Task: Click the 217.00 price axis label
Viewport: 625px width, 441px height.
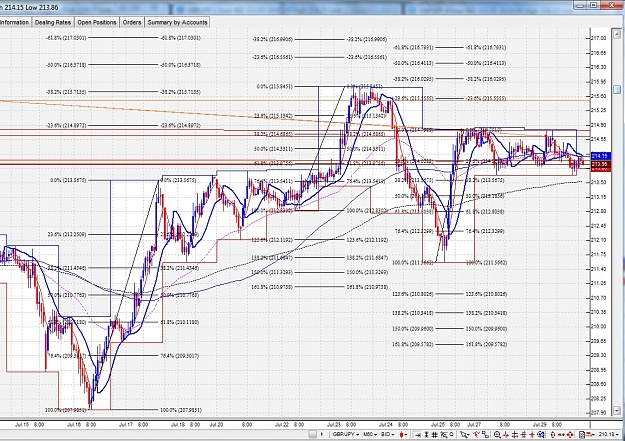Action: pos(600,38)
